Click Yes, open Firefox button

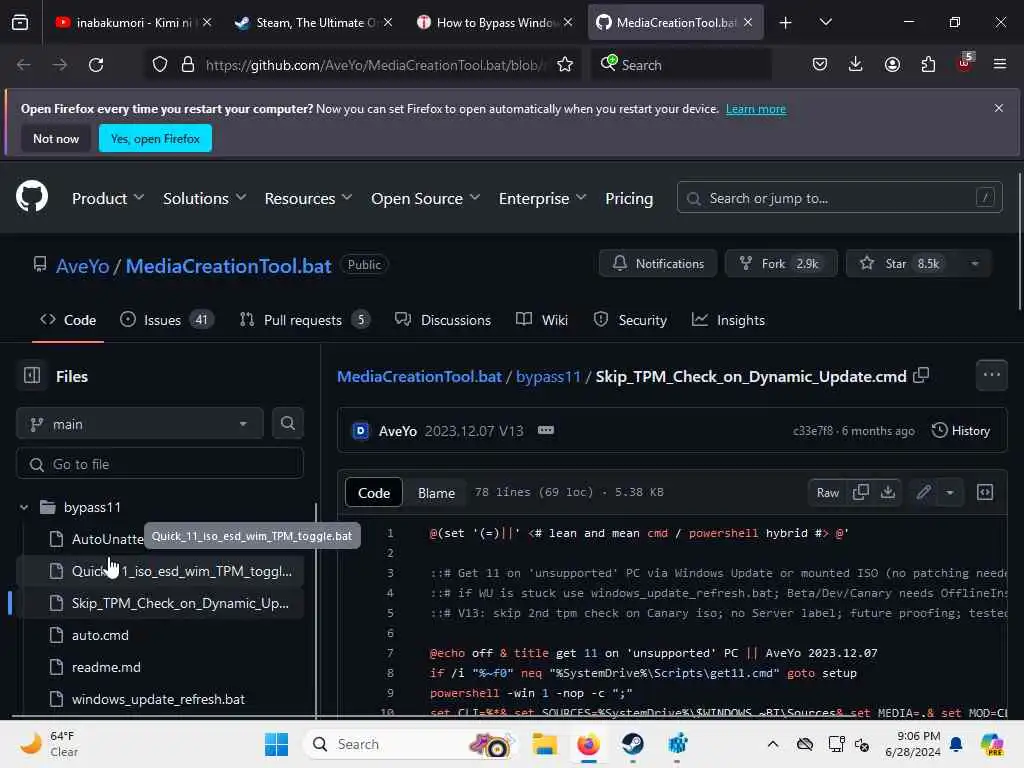coord(155,138)
